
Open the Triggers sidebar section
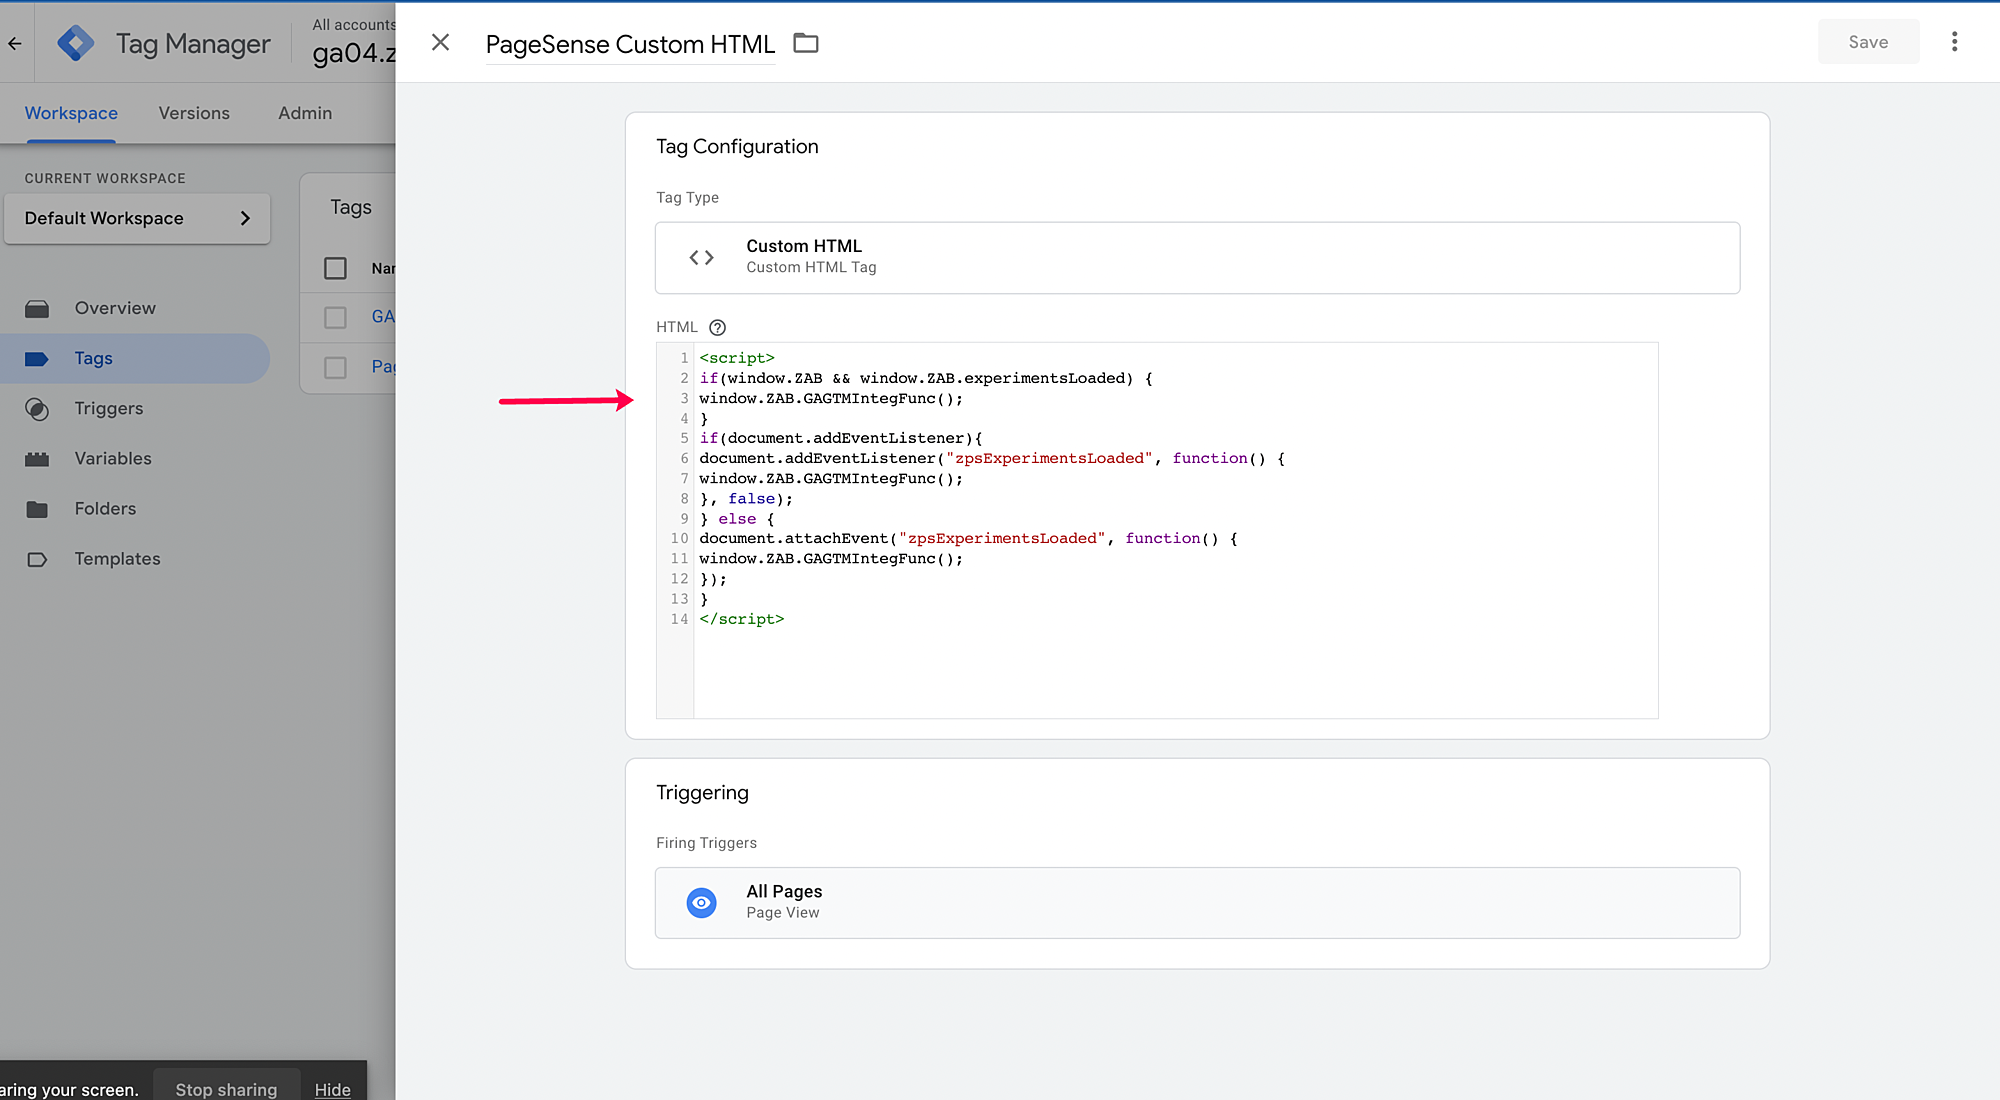pyautogui.click(x=108, y=408)
